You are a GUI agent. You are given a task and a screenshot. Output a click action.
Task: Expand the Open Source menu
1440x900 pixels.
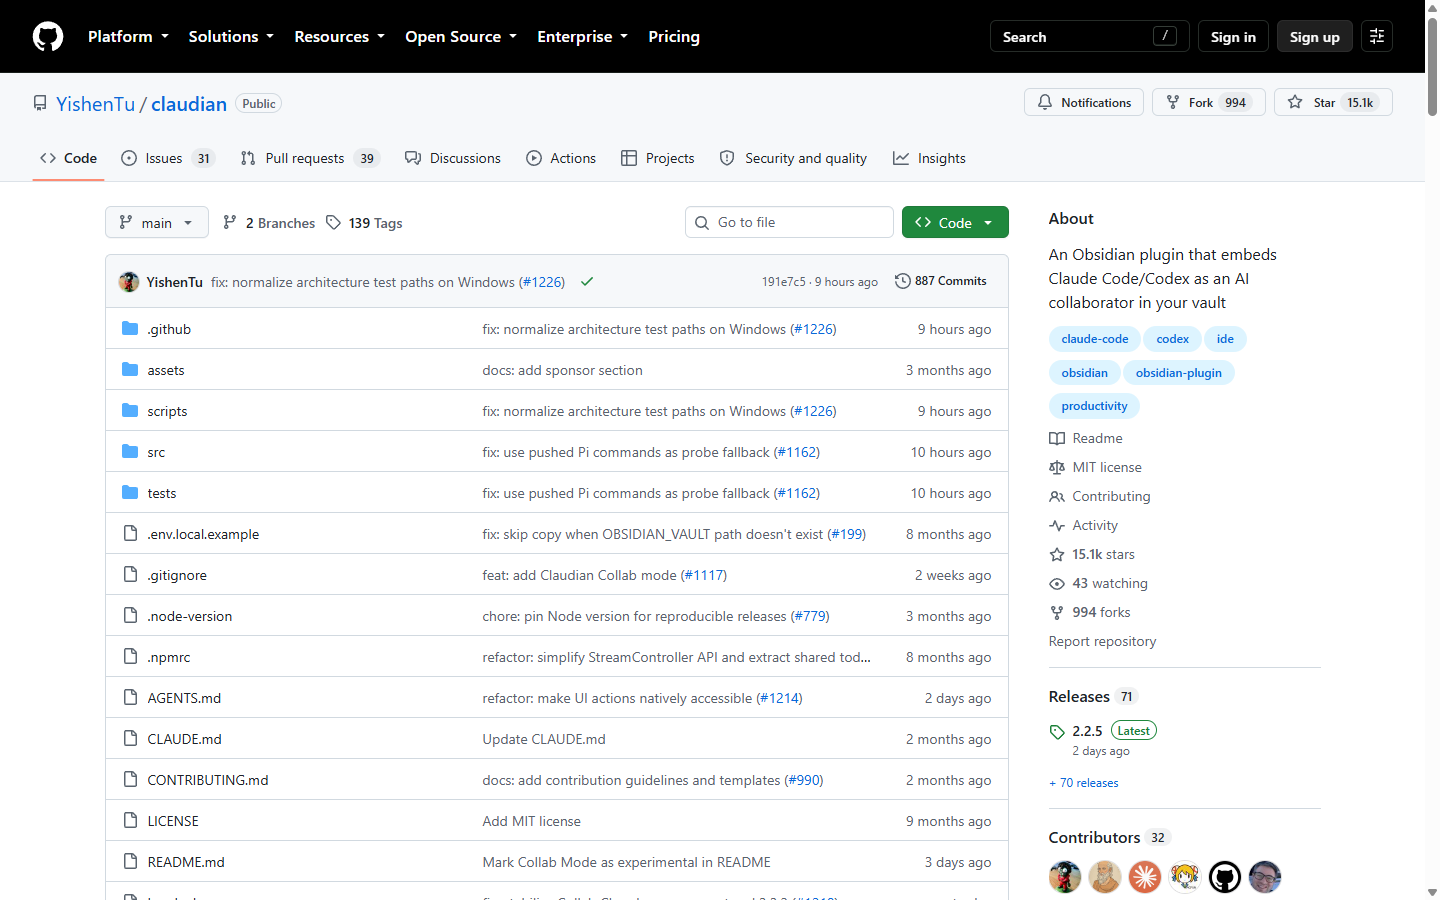click(461, 36)
